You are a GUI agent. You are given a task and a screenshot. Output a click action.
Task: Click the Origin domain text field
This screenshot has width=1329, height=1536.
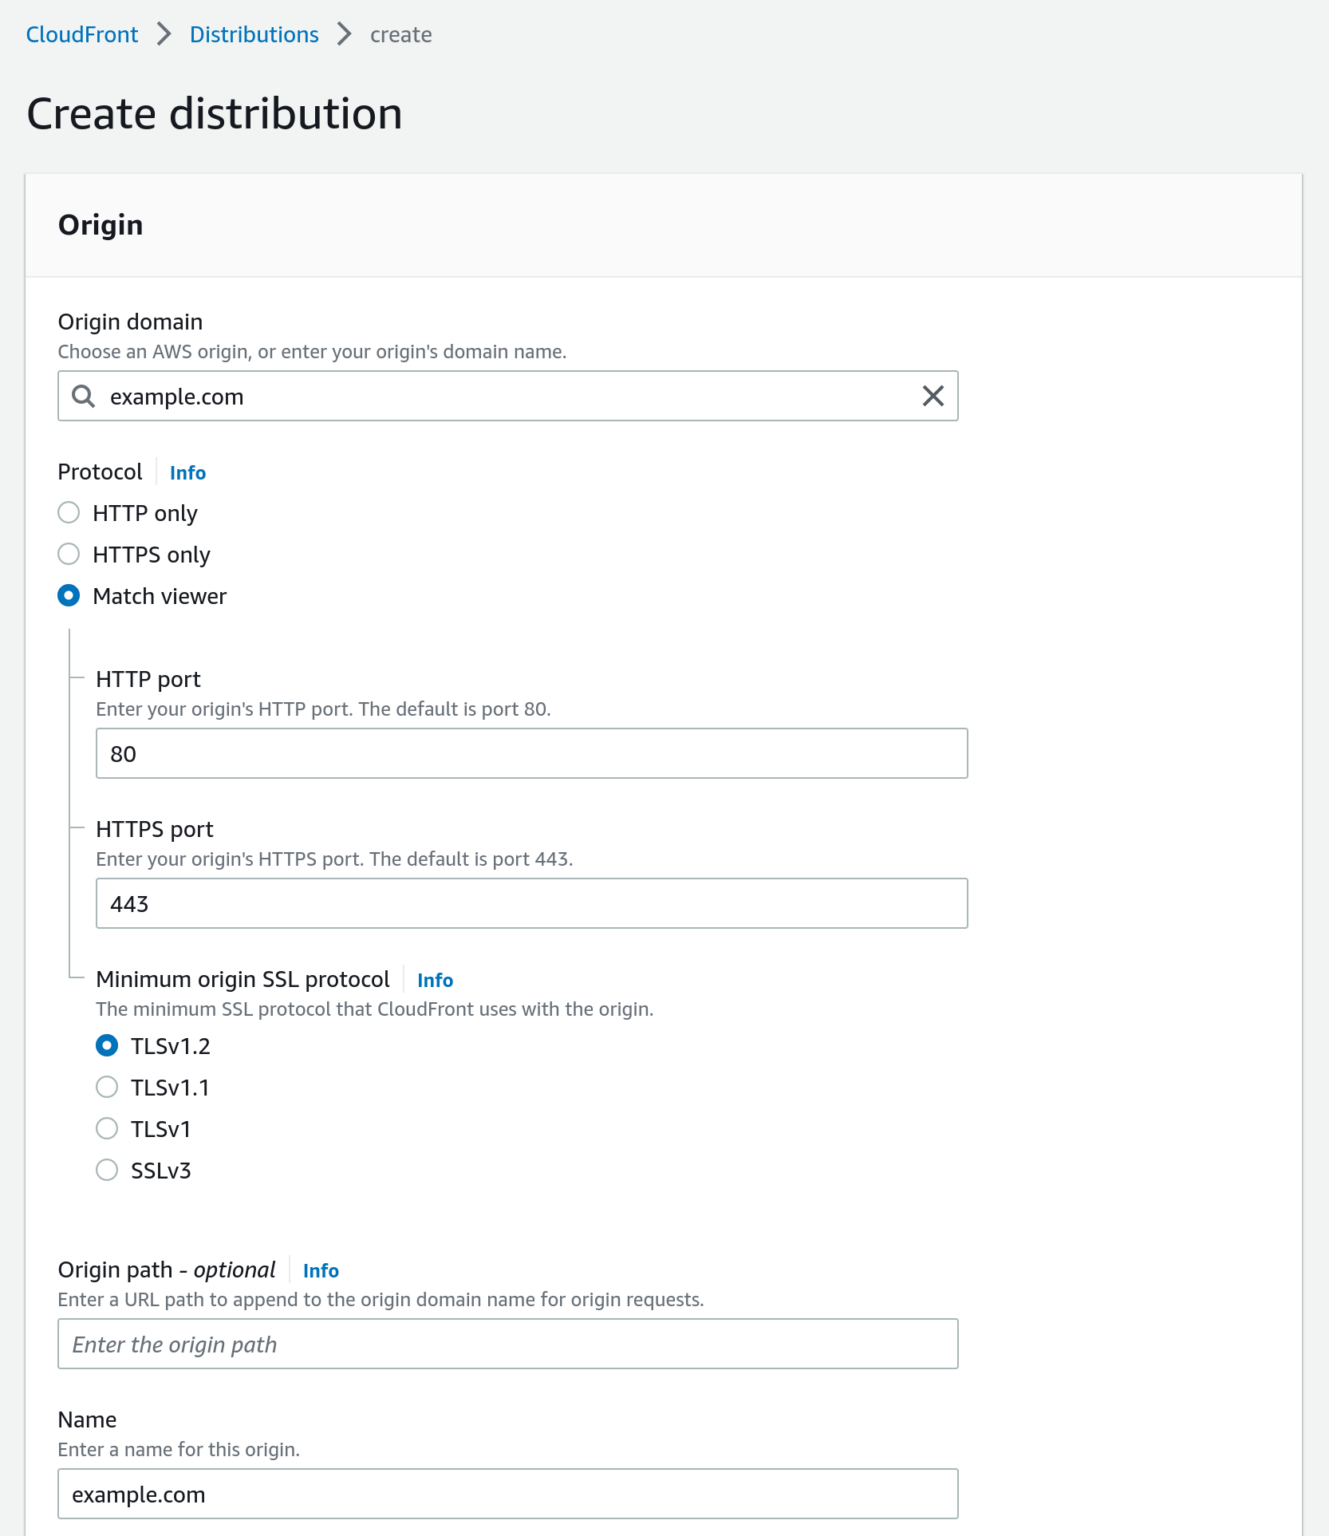pyautogui.click(x=500, y=397)
